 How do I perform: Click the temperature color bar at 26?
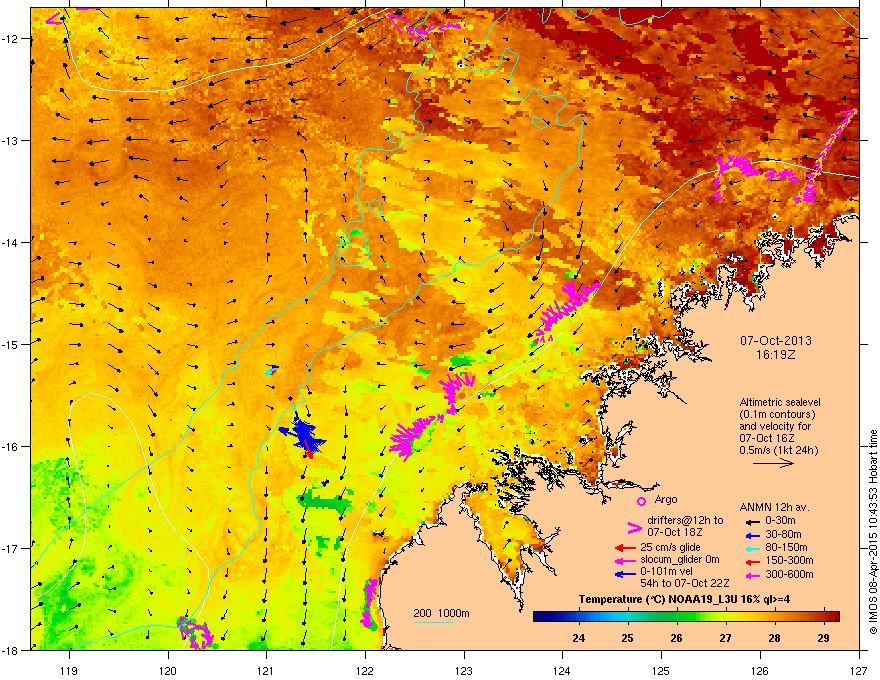676,617
